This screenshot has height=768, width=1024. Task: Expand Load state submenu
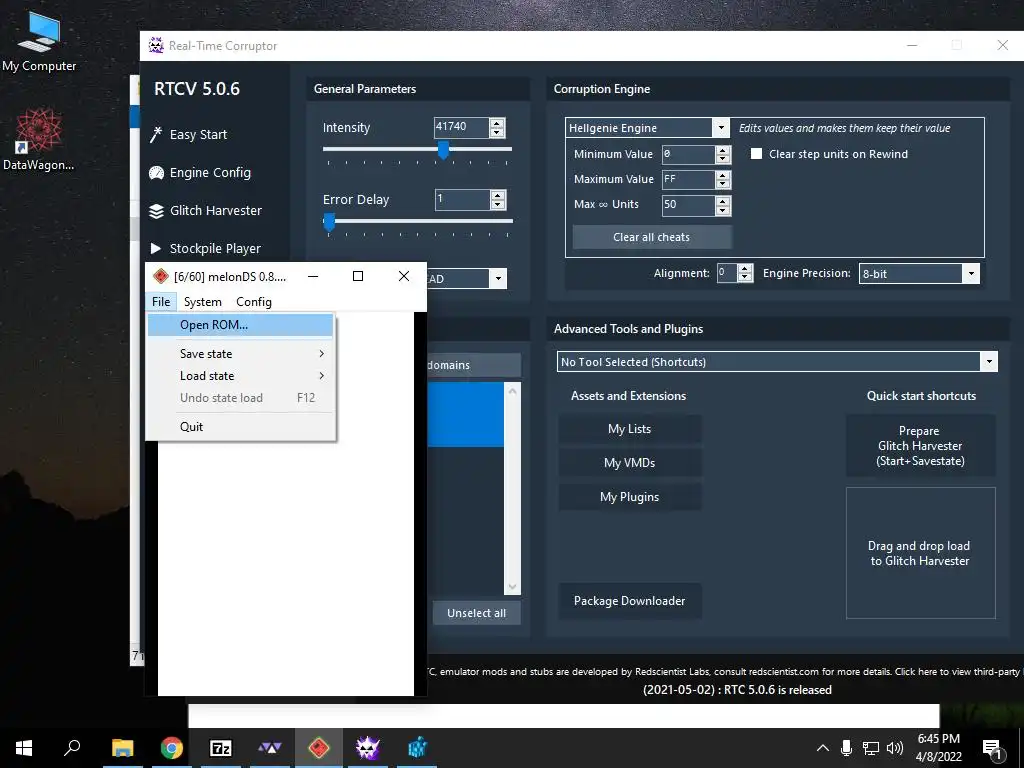tap(241, 376)
